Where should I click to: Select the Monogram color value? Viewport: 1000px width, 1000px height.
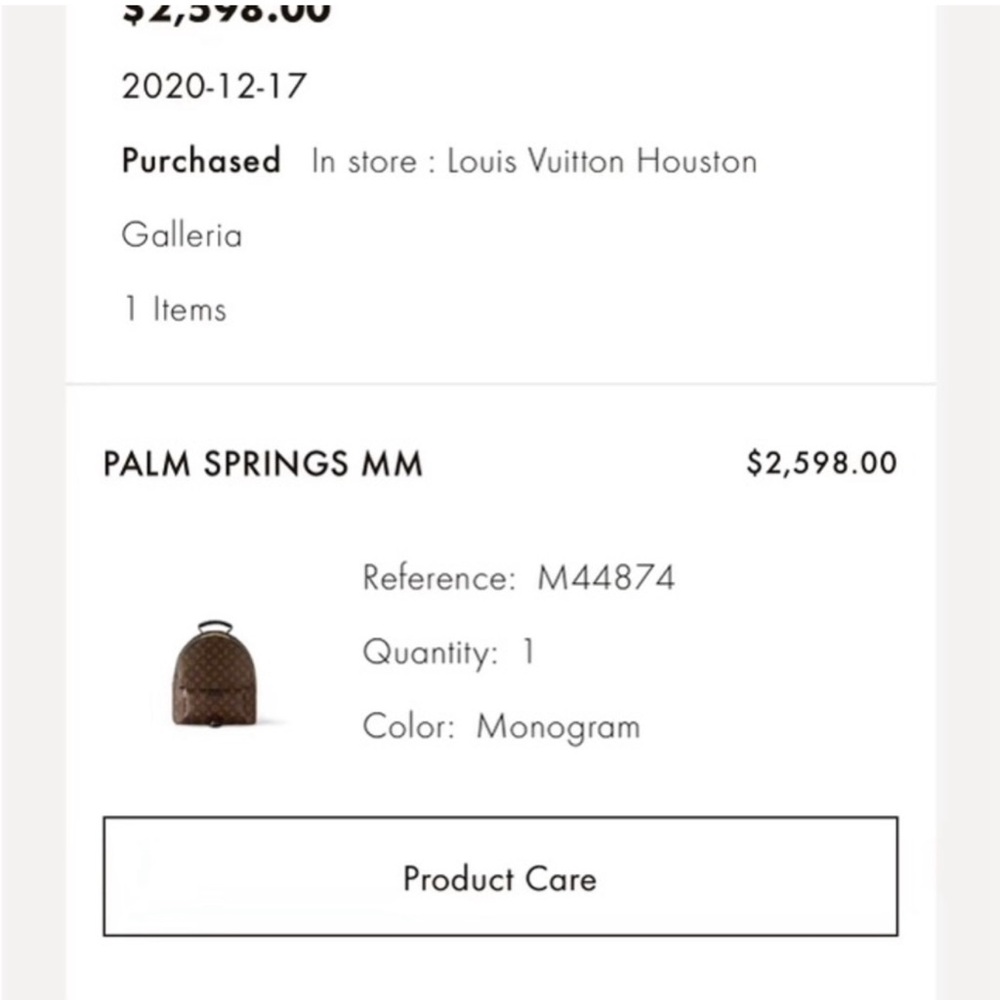[559, 728]
